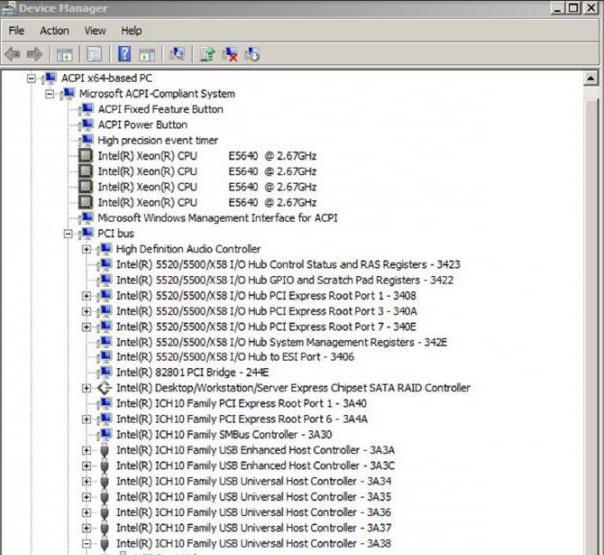Click icon of Microsoft ACPI-Compliant System

tap(68, 94)
